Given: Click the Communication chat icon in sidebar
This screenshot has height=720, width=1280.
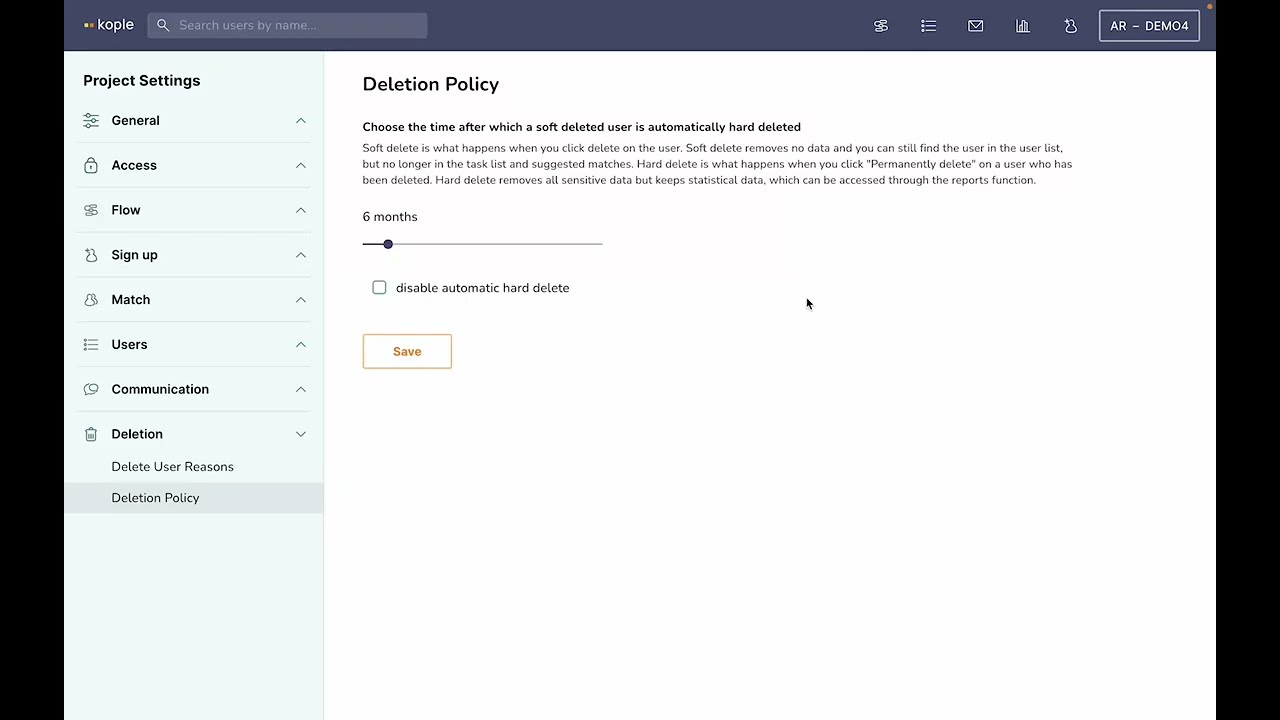Looking at the screenshot, I should 91,389.
